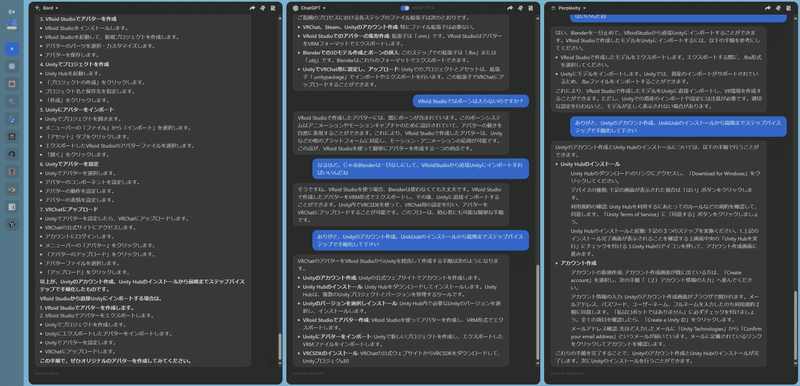Click the ChatGPT pane vertical scrollbar

537,311
